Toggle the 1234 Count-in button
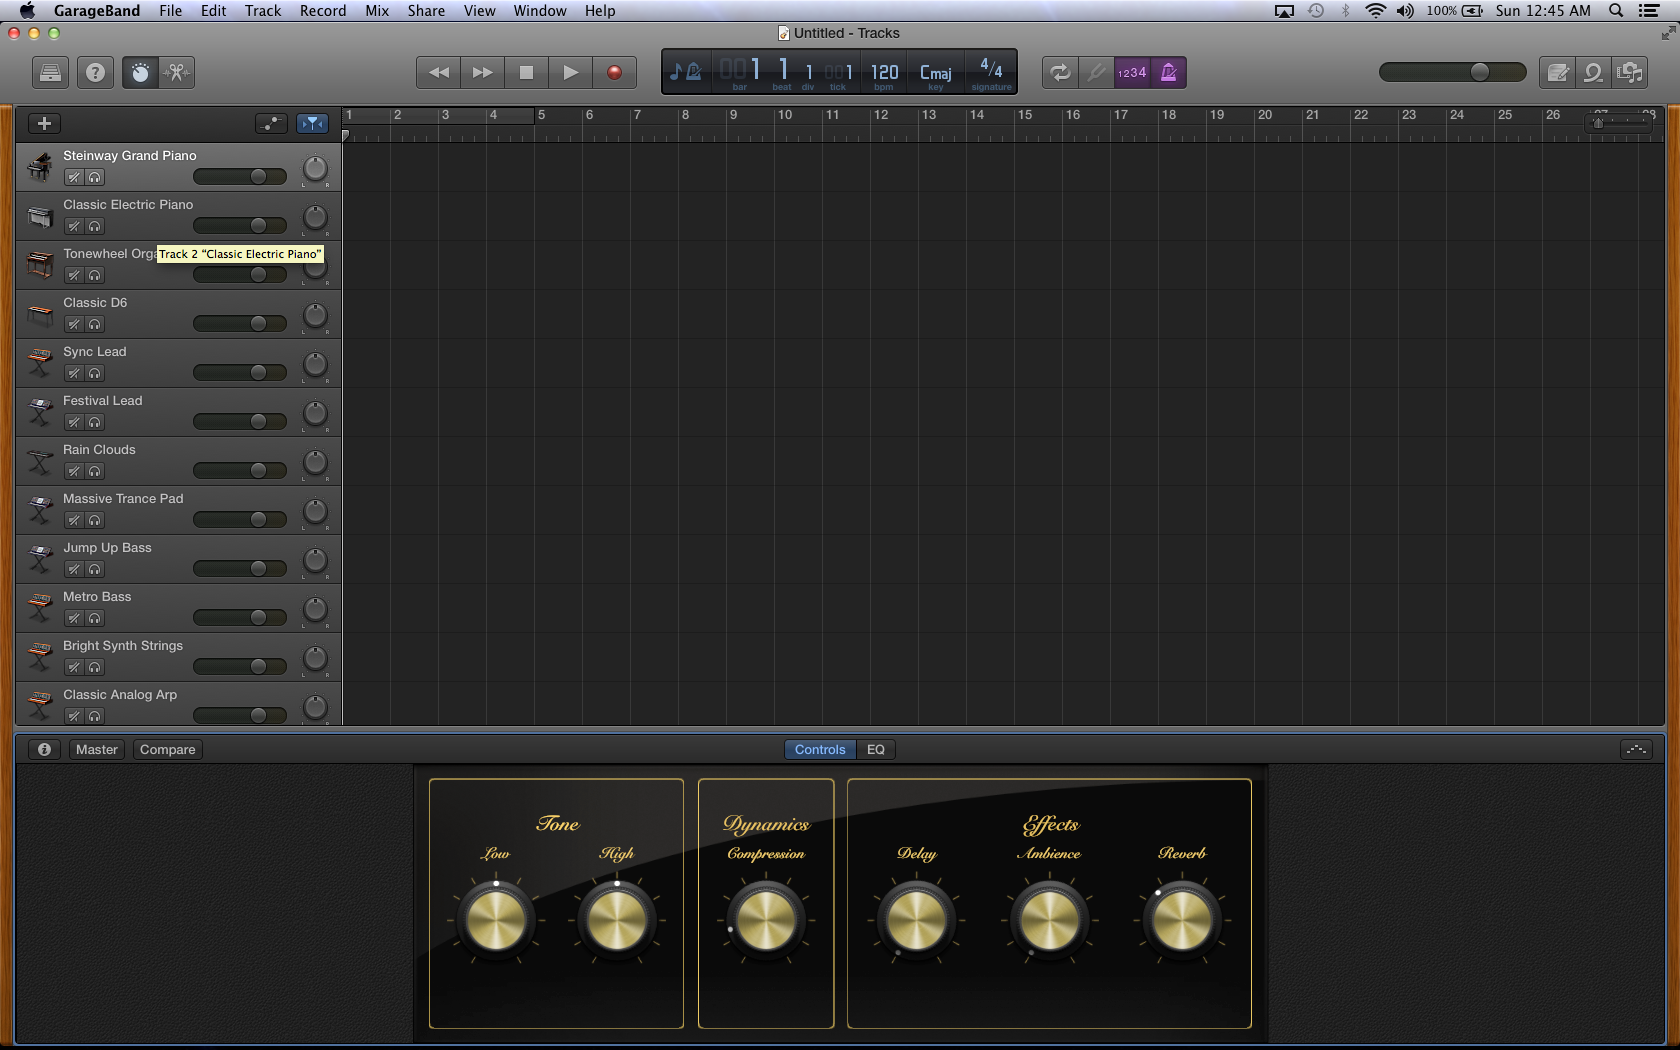Viewport: 1680px width, 1050px height. (x=1132, y=72)
